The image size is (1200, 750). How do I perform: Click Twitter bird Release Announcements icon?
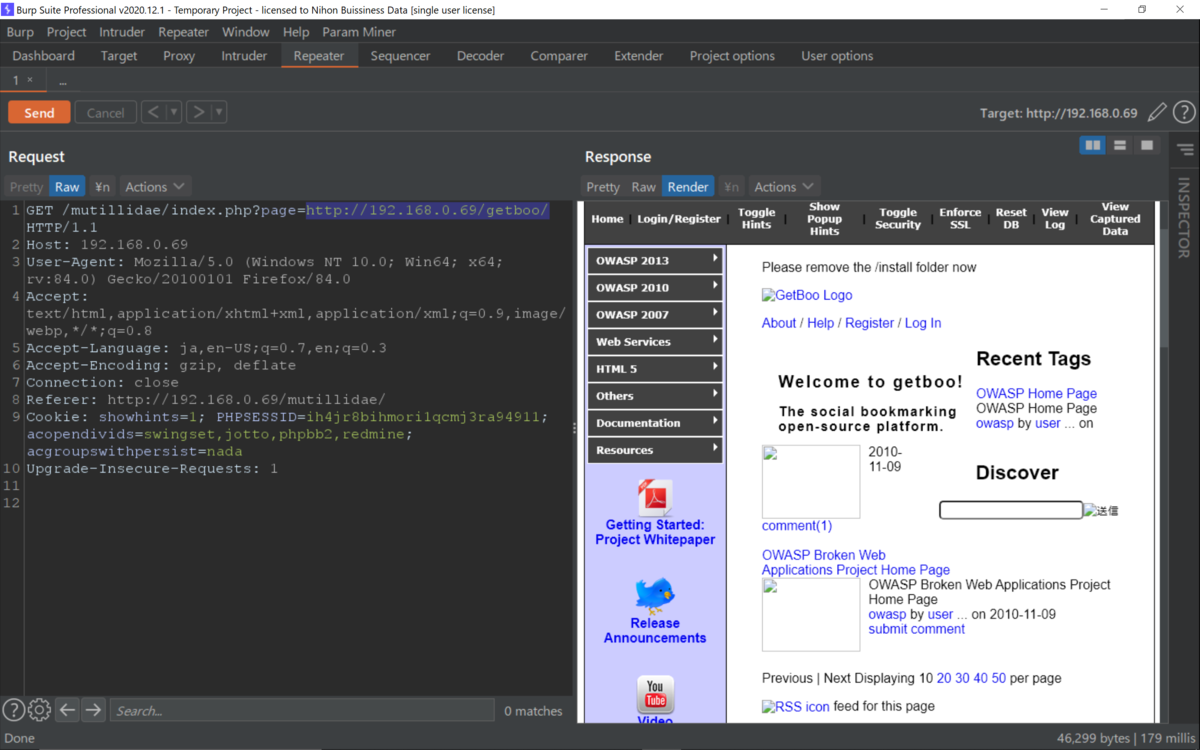655,595
